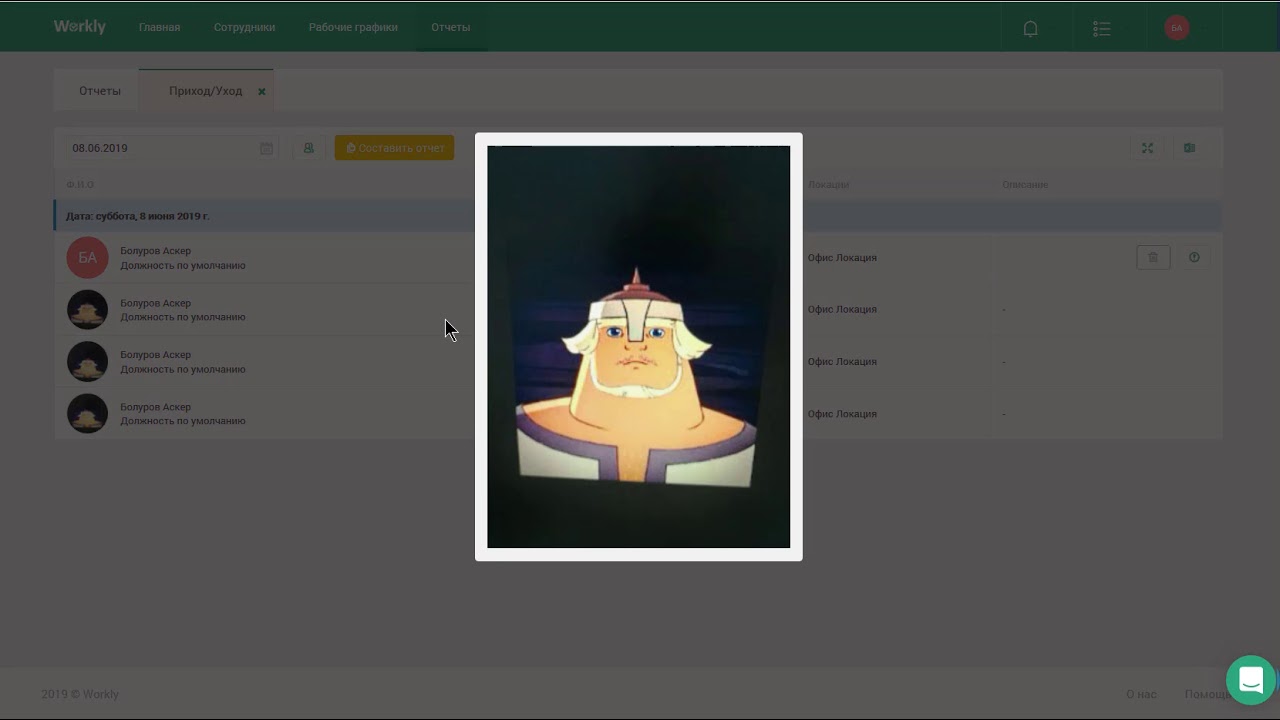Click the red БА avatar in first row
1280x720 pixels.
point(87,258)
